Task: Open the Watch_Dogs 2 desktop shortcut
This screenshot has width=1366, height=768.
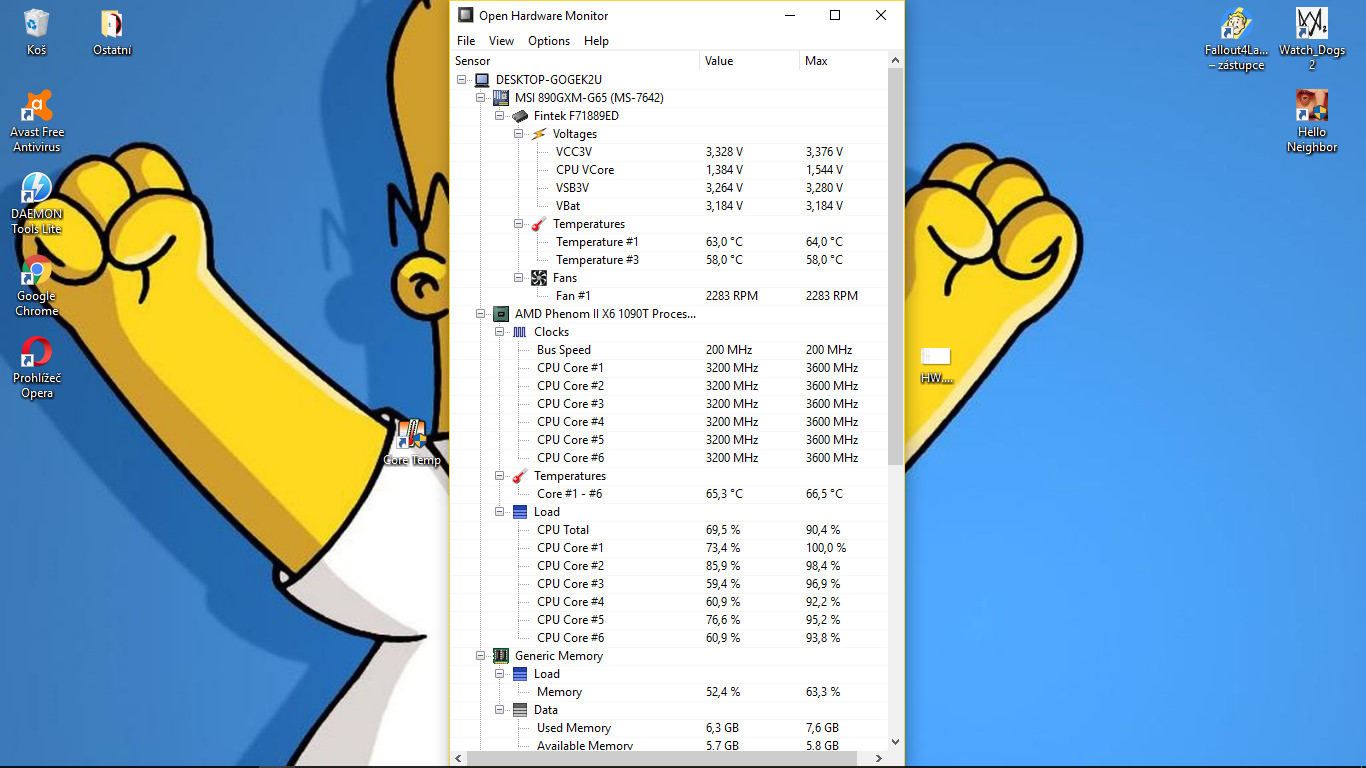Action: tap(1311, 25)
